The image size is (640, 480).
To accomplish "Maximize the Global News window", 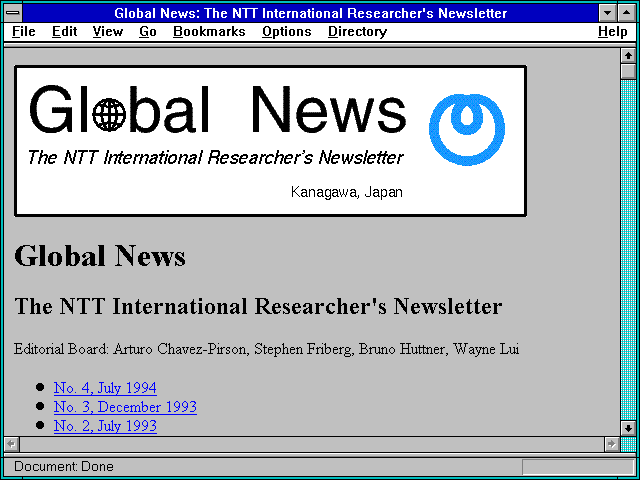I will point(627,13).
